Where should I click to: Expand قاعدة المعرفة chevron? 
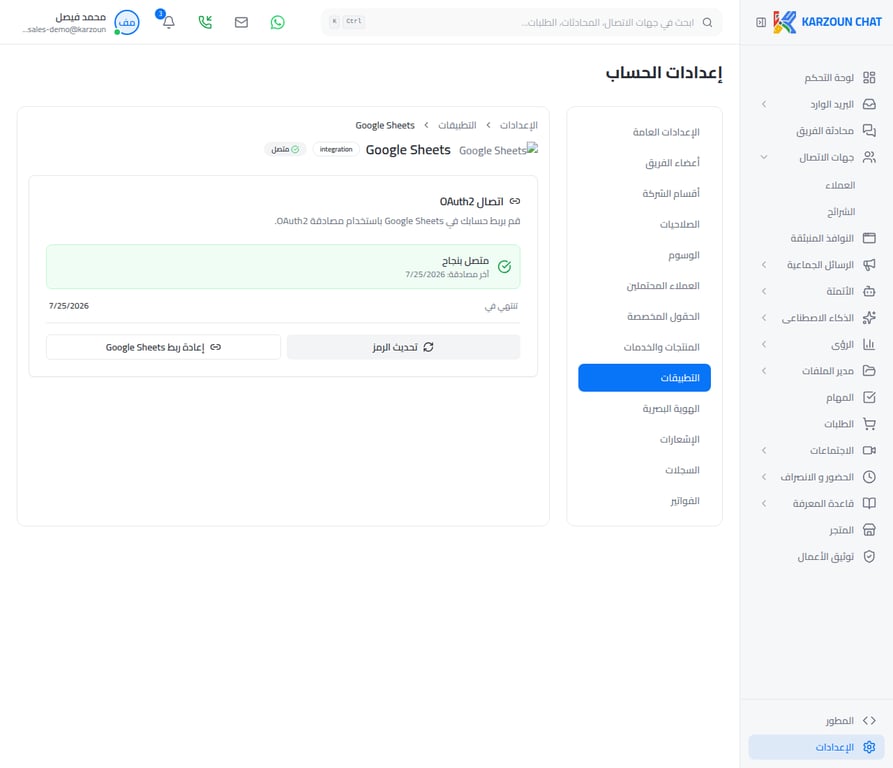(764, 503)
